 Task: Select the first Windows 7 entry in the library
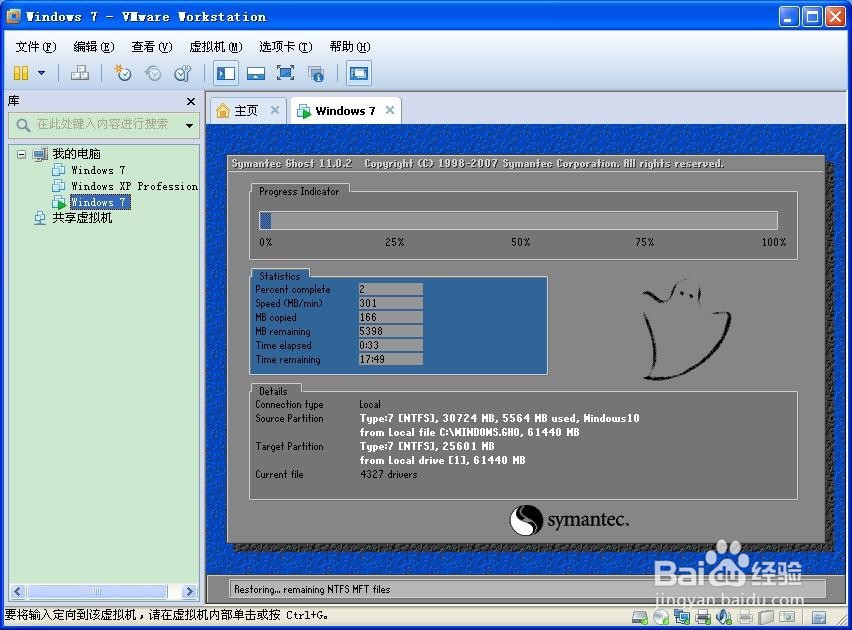coord(98,170)
